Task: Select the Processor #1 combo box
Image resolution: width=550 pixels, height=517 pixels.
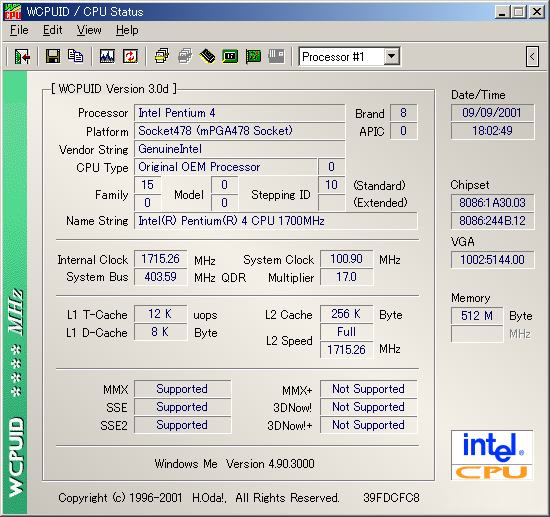Action: point(349,56)
